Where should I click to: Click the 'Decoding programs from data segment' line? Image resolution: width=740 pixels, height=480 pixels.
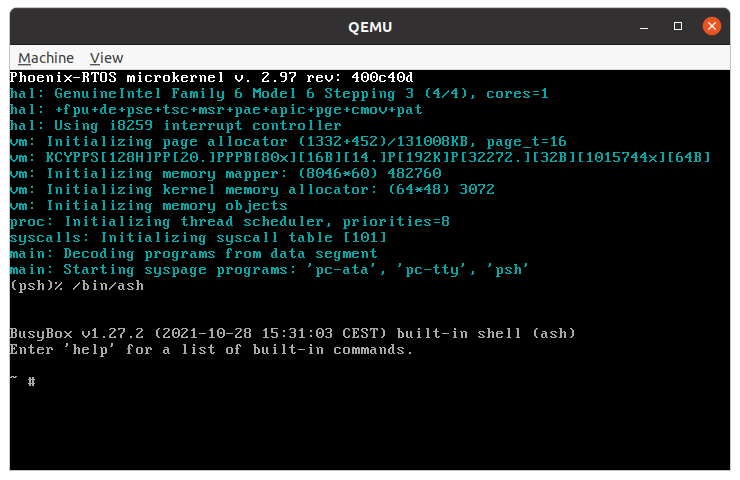(x=193, y=254)
